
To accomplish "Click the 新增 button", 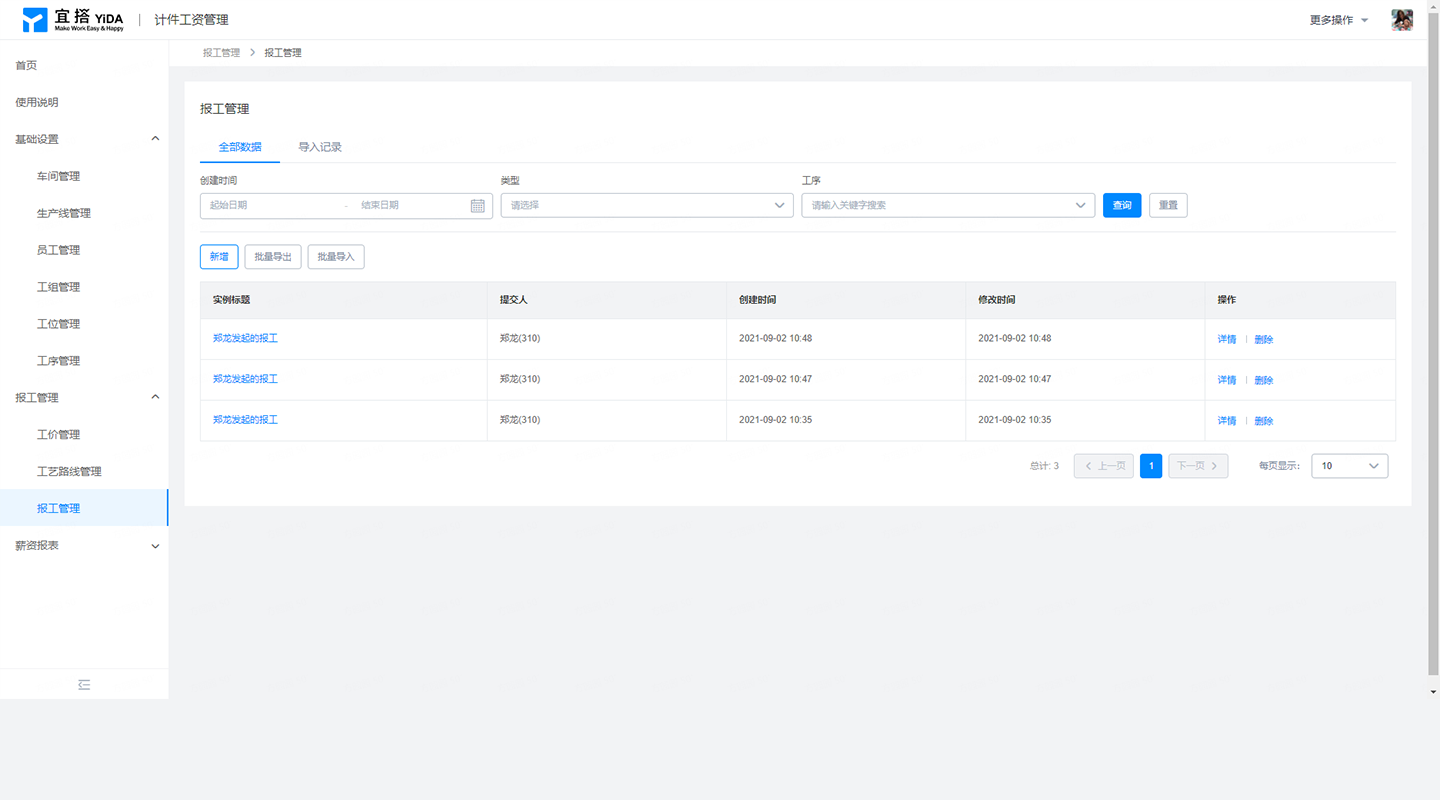I will [x=219, y=257].
